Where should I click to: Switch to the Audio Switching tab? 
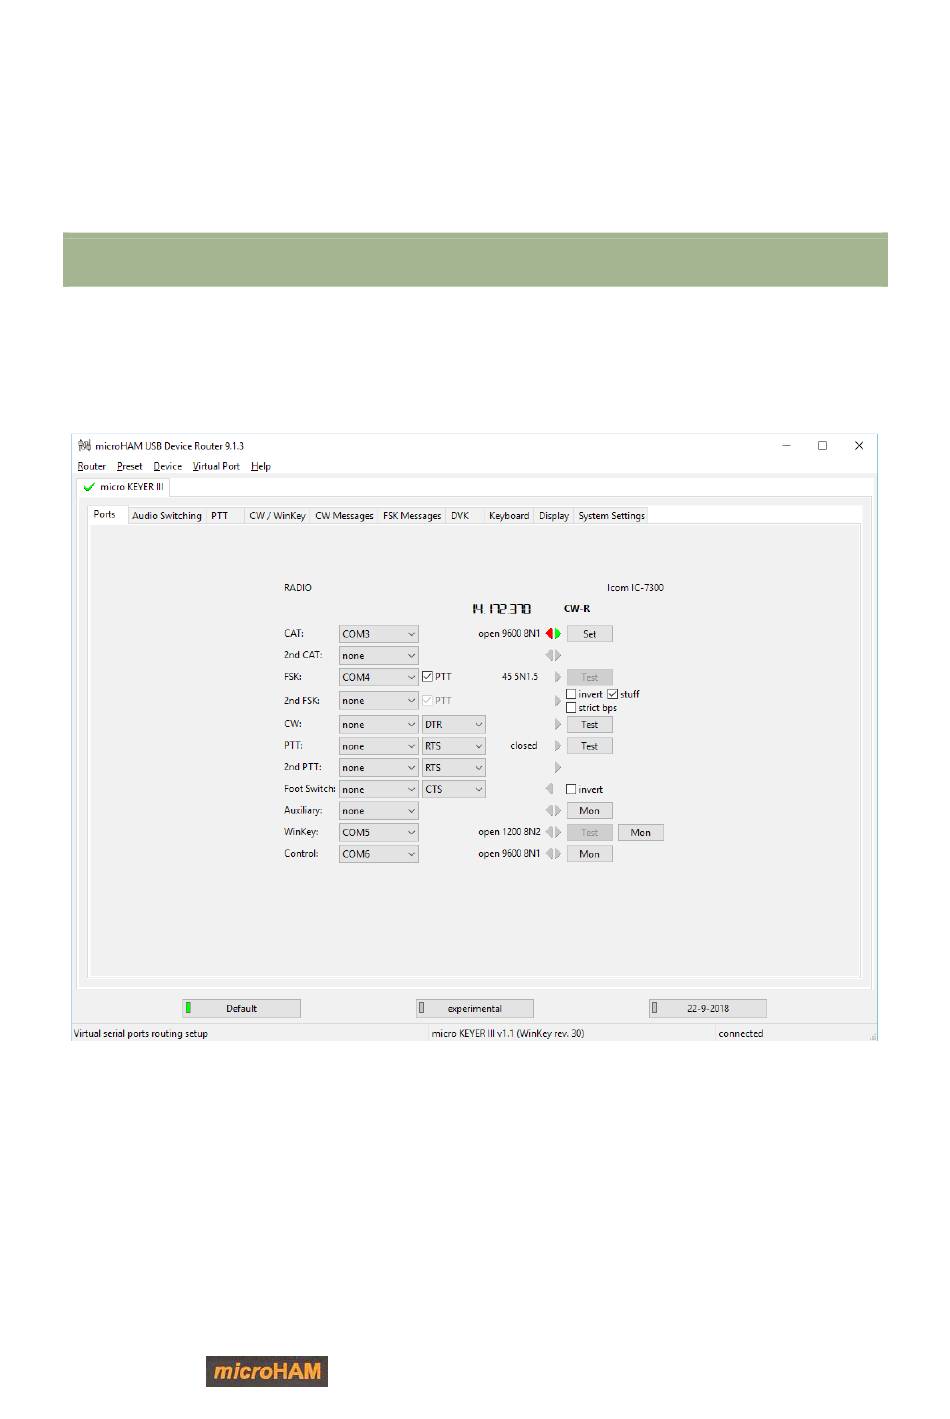click(167, 516)
